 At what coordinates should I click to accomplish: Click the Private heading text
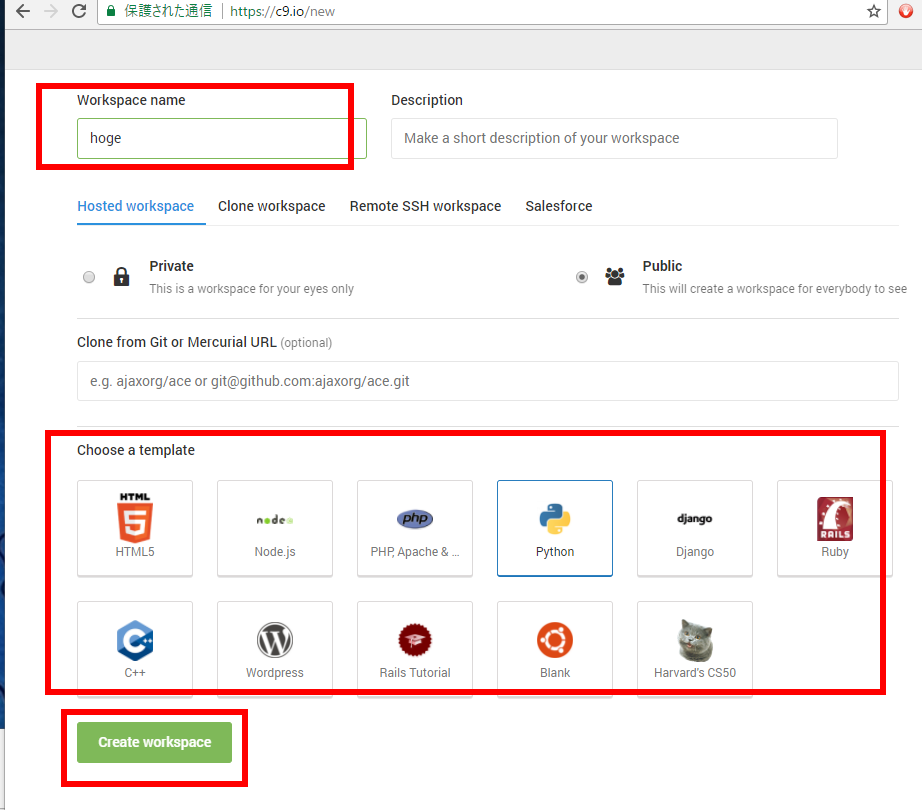point(171,266)
